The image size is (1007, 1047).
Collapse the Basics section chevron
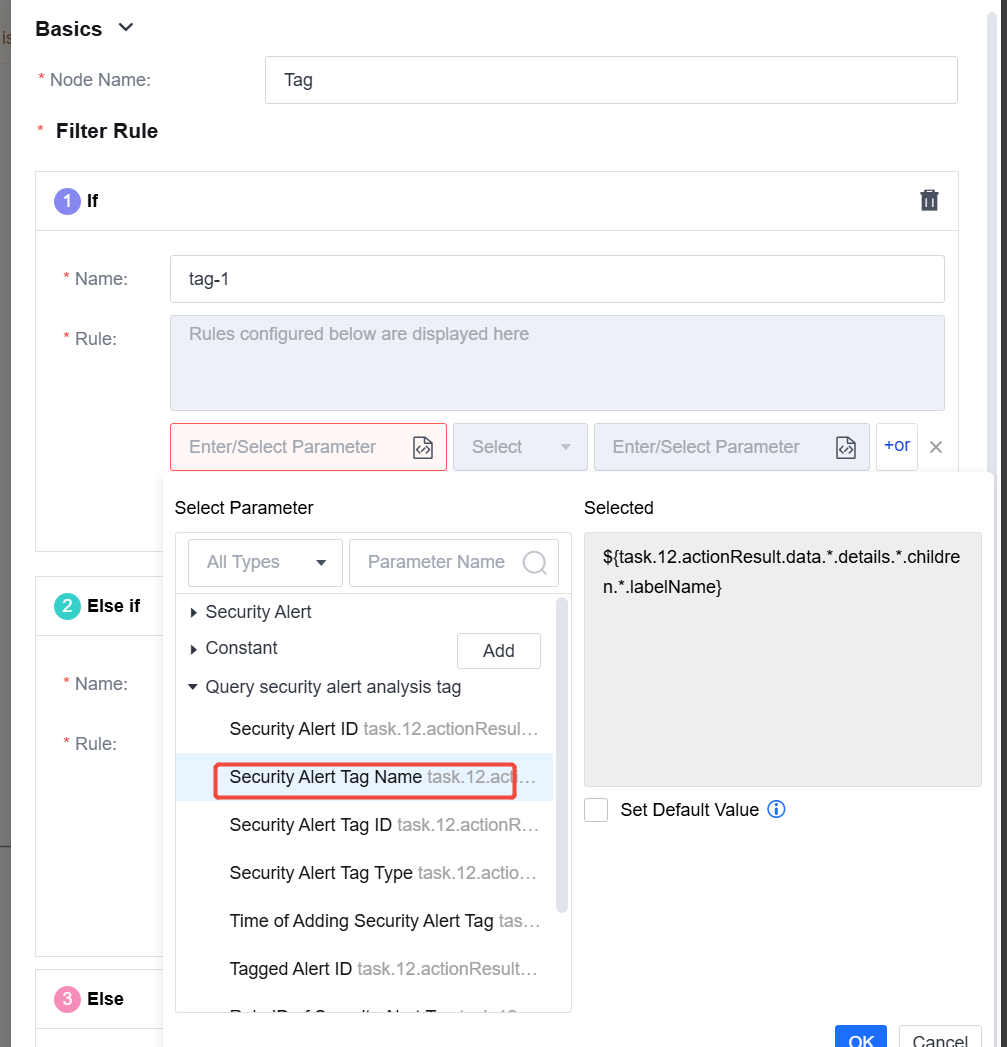(x=126, y=28)
